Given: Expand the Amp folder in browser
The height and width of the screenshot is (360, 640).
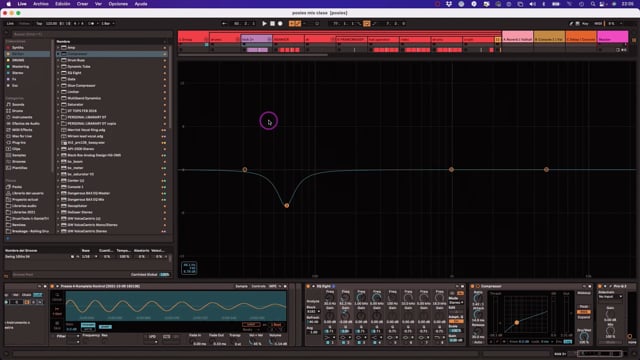Looking at the screenshot, I should click(58, 47).
